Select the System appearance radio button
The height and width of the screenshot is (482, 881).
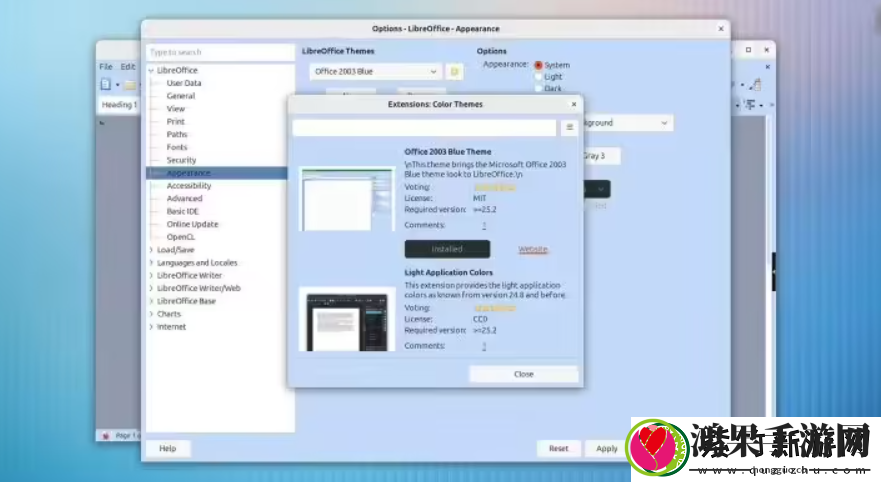click(x=538, y=65)
